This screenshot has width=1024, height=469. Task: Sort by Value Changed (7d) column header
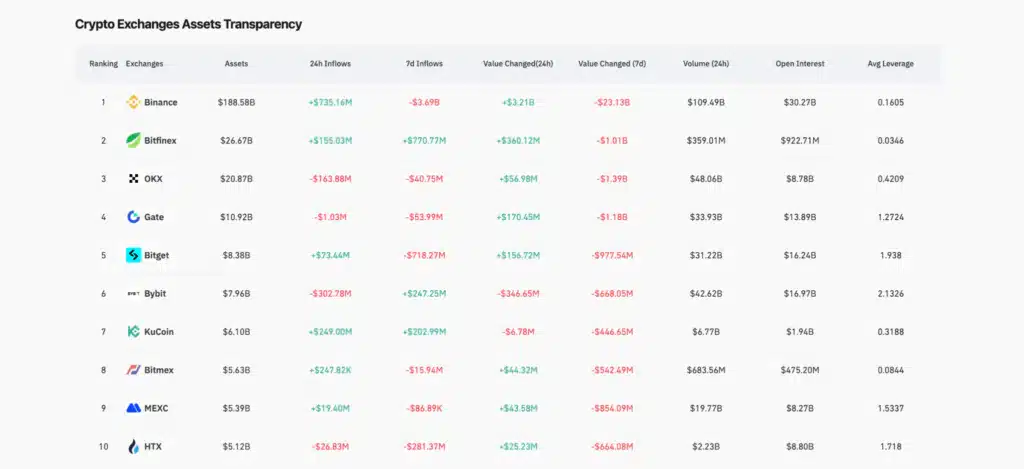[x=612, y=64]
